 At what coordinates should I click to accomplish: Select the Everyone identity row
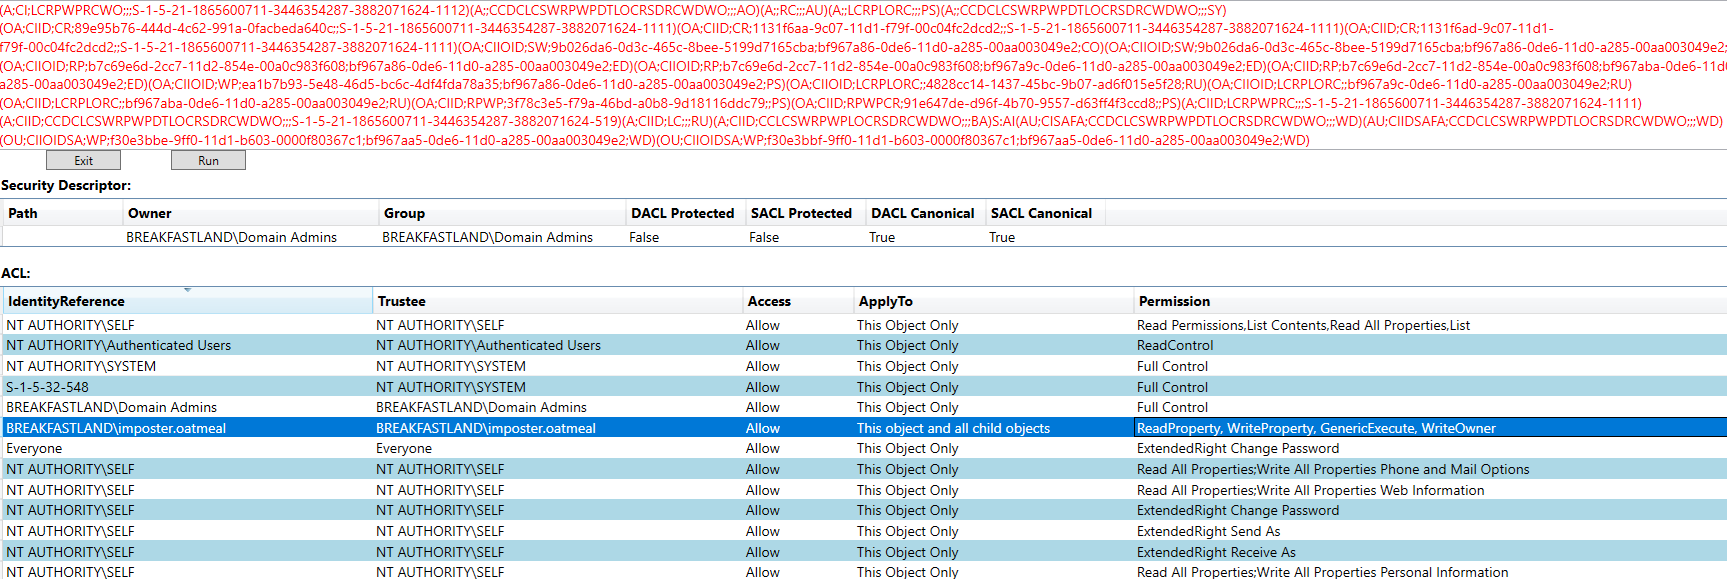coord(34,448)
